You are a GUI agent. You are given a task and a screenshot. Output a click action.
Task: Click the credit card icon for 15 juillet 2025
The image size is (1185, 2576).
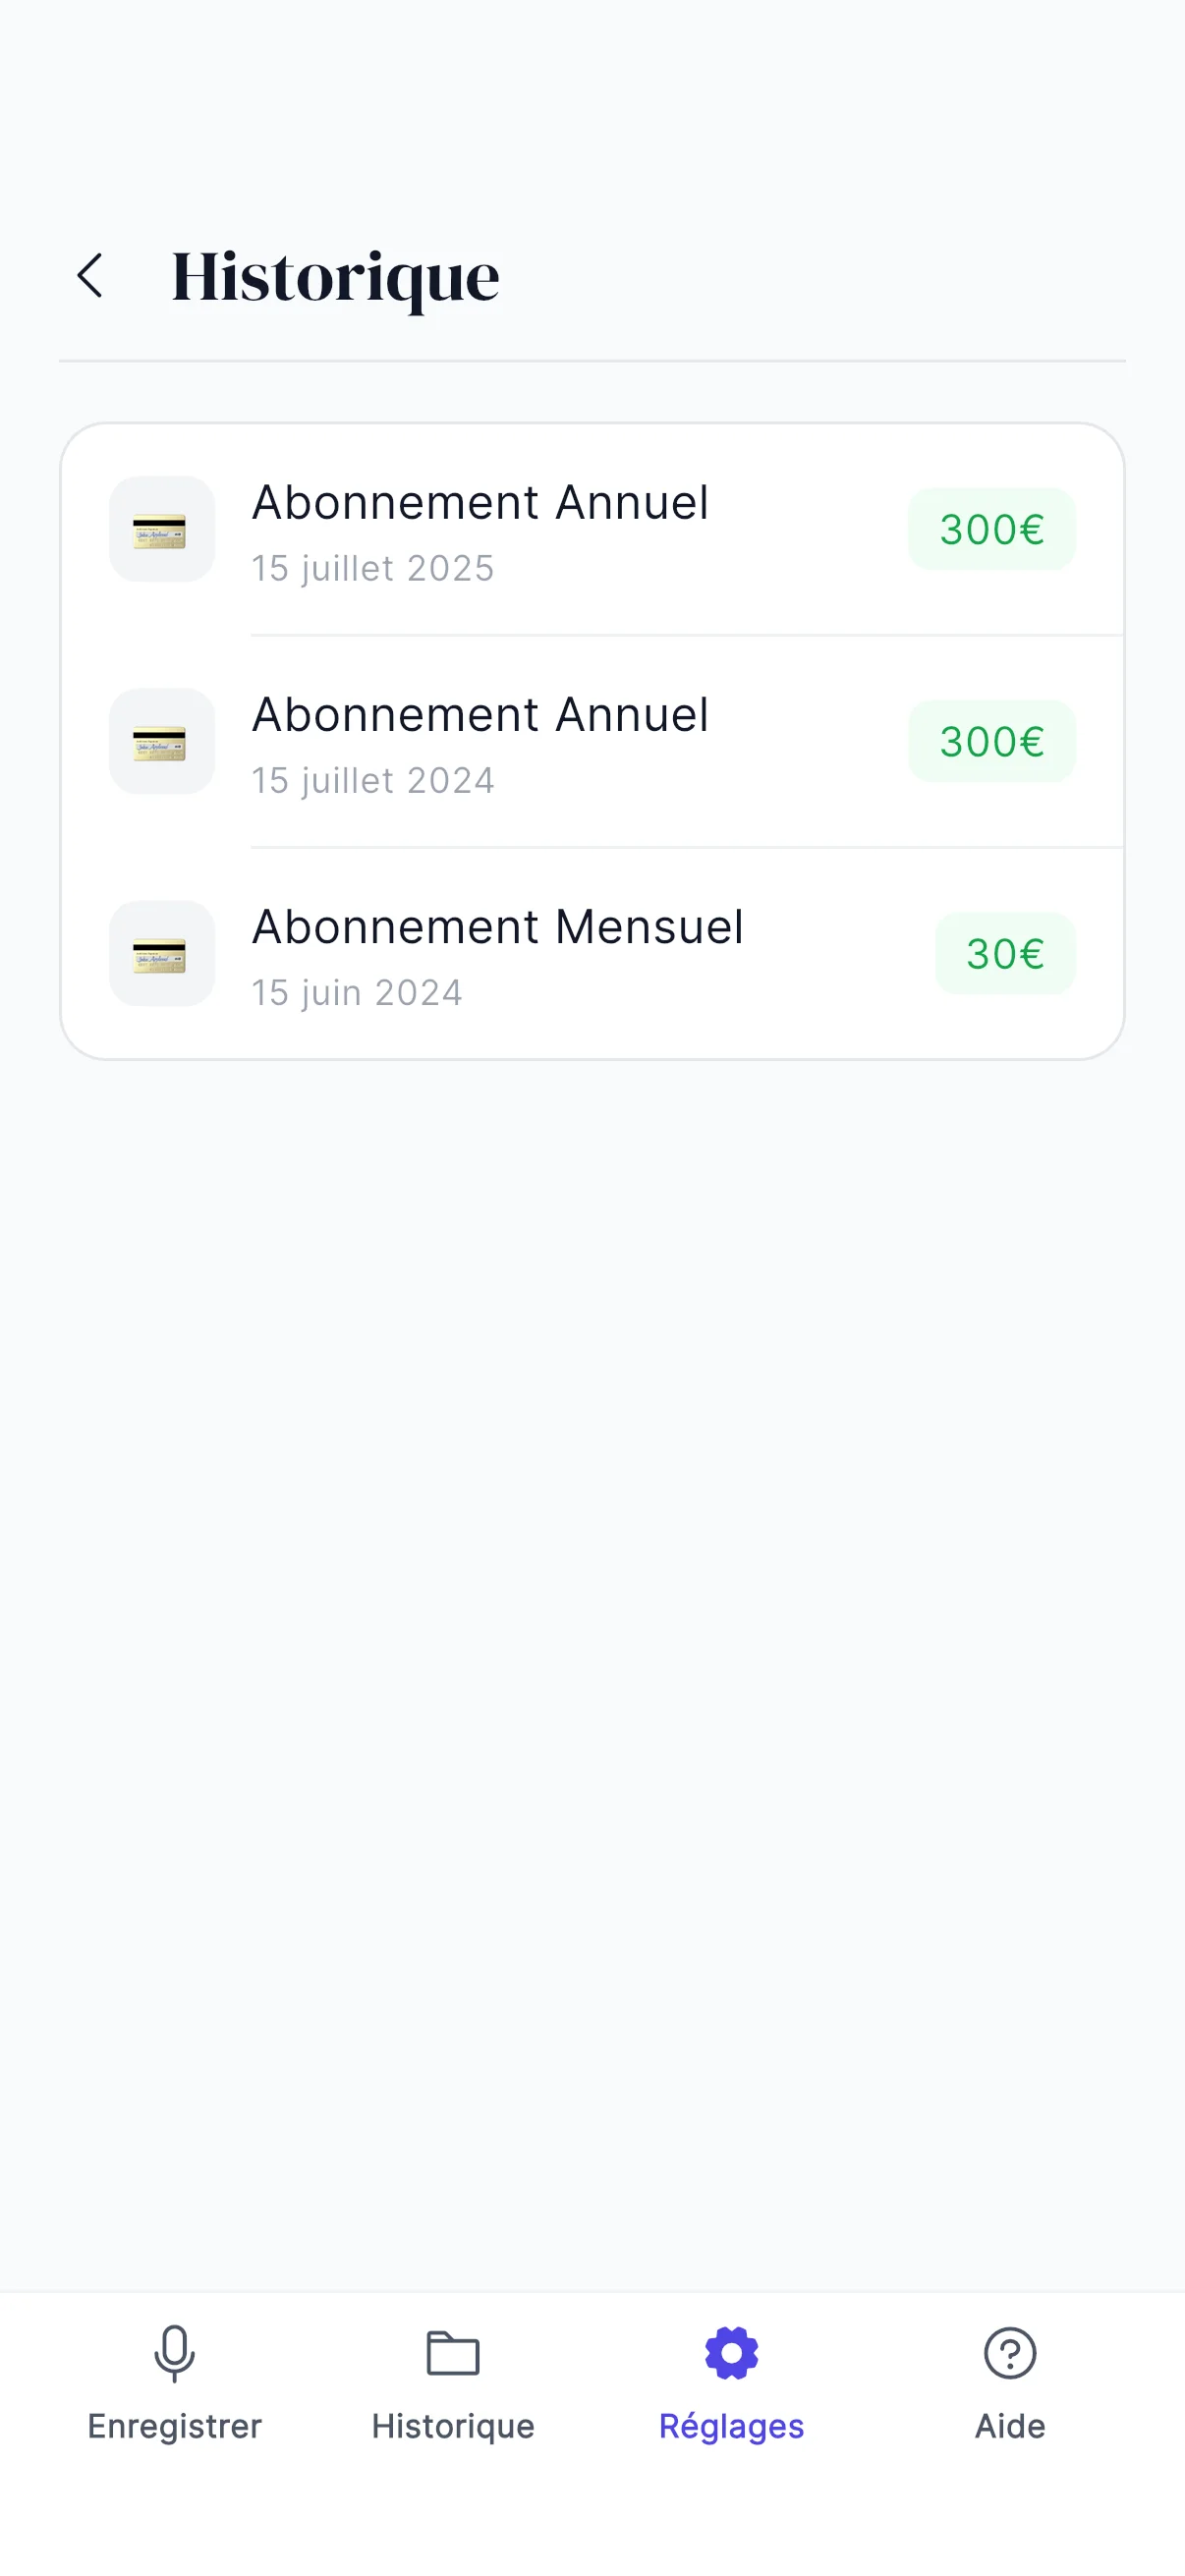(x=161, y=529)
